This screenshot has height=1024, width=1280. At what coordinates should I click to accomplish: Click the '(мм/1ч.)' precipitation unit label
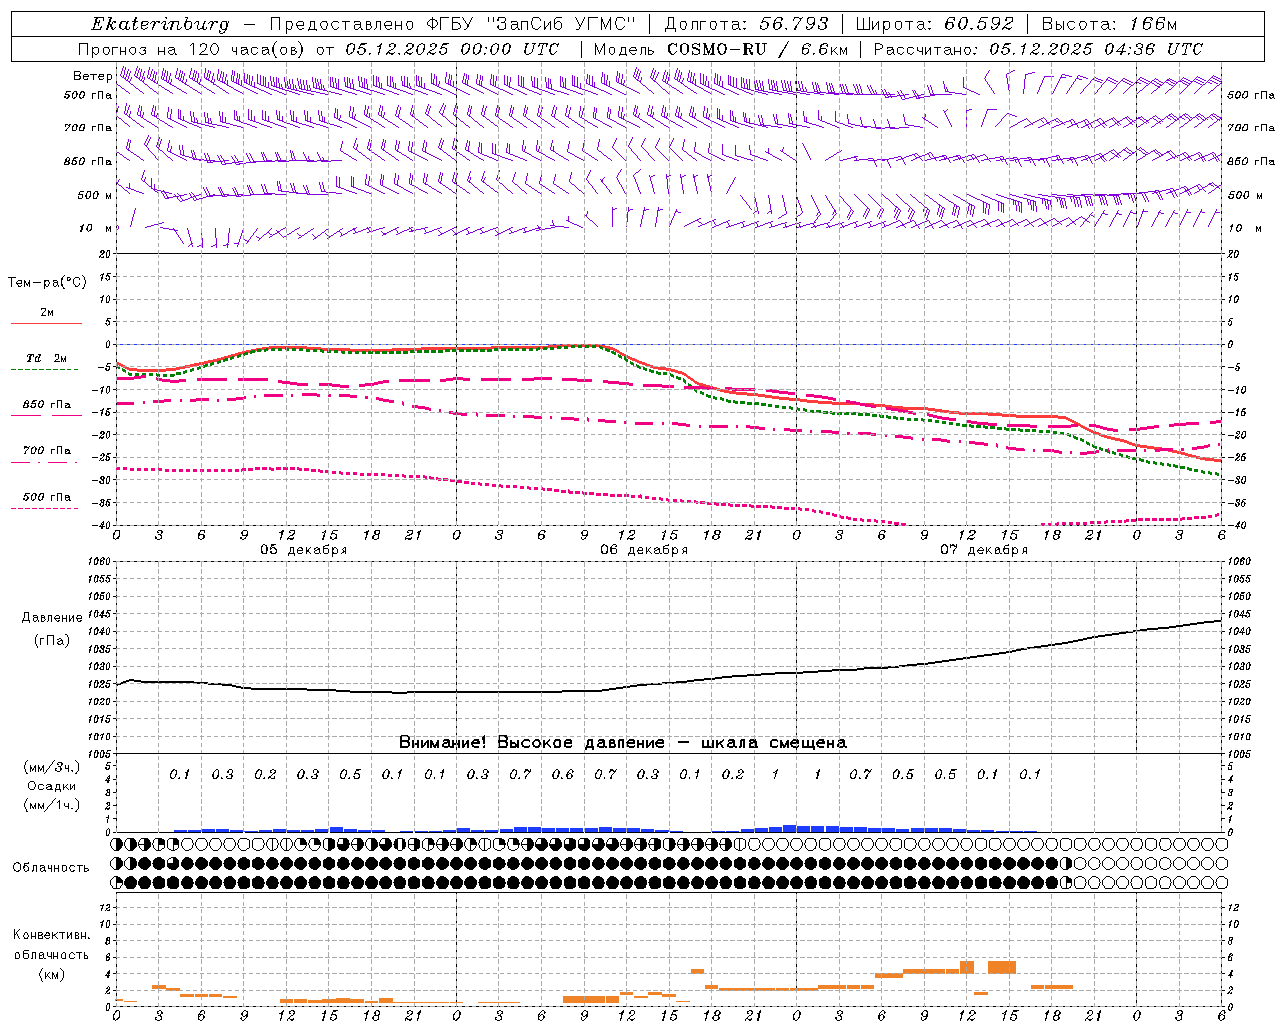coord(52,805)
